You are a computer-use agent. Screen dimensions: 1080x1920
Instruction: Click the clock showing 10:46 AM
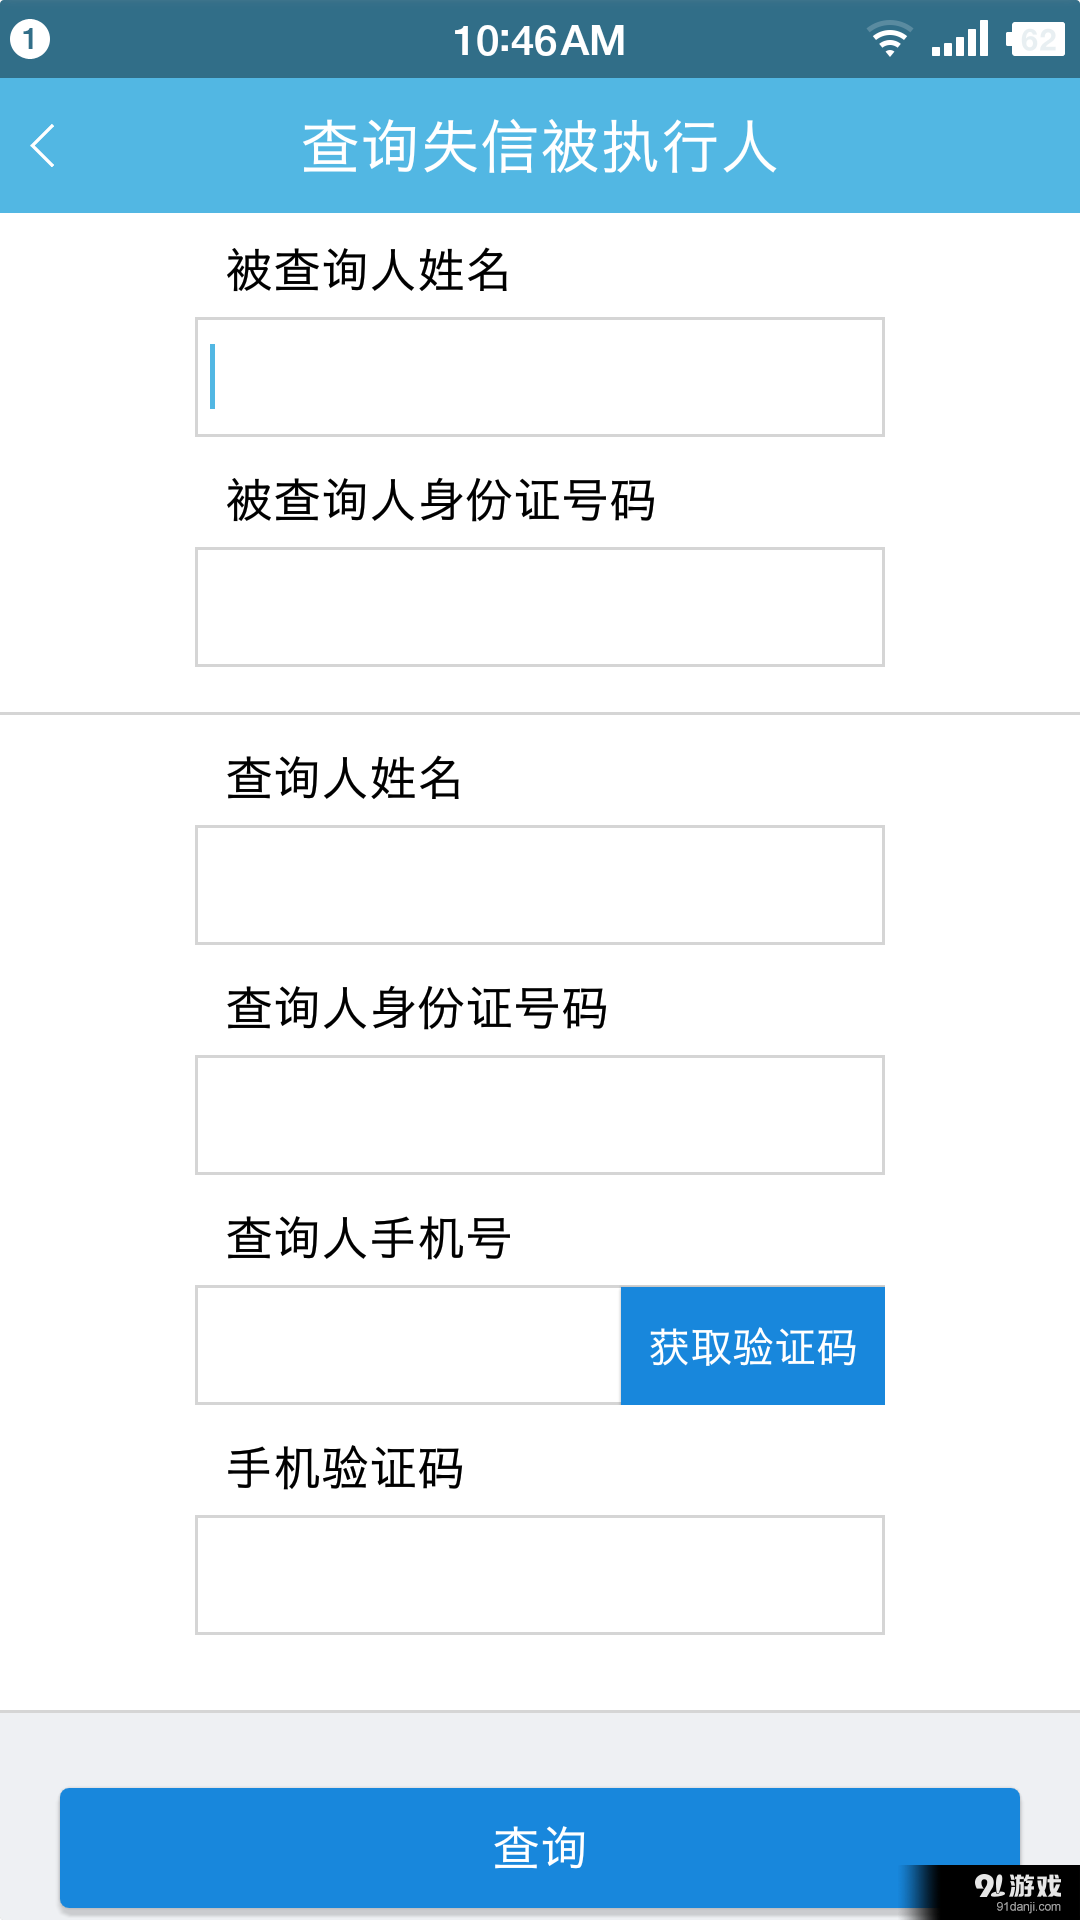[539, 39]
